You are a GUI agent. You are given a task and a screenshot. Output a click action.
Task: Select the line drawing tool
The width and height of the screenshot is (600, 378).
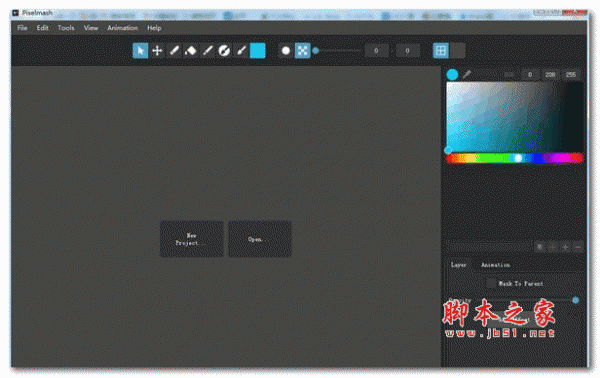207,51
